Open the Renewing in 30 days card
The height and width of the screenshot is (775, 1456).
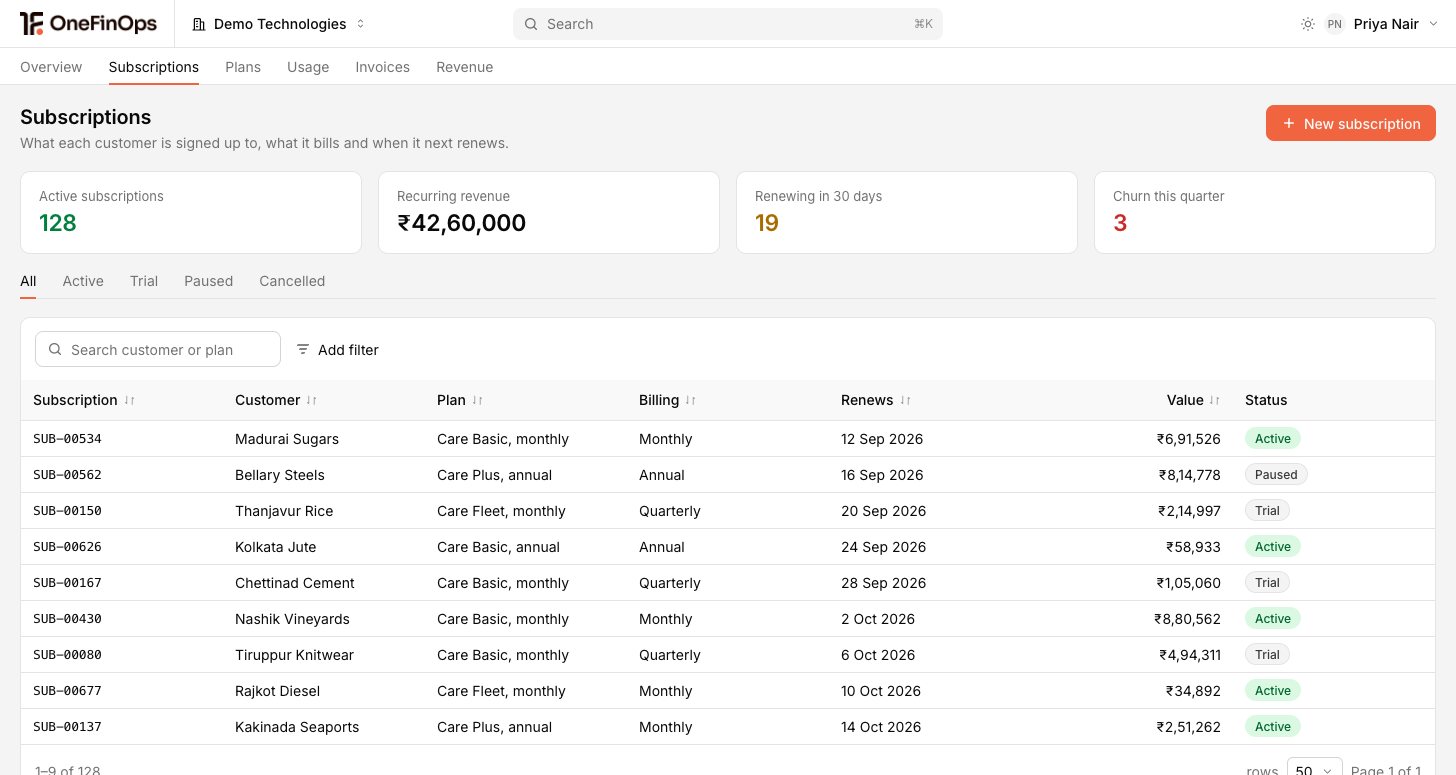tap(907, 212)
